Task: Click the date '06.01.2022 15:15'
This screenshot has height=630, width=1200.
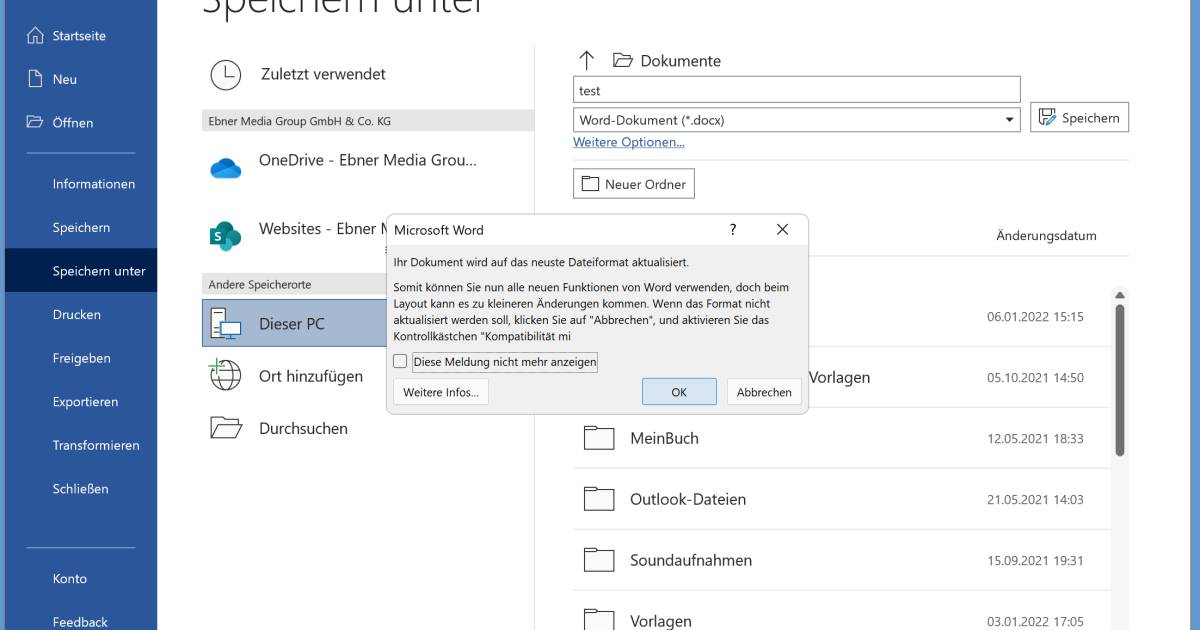Action: 1035,317
